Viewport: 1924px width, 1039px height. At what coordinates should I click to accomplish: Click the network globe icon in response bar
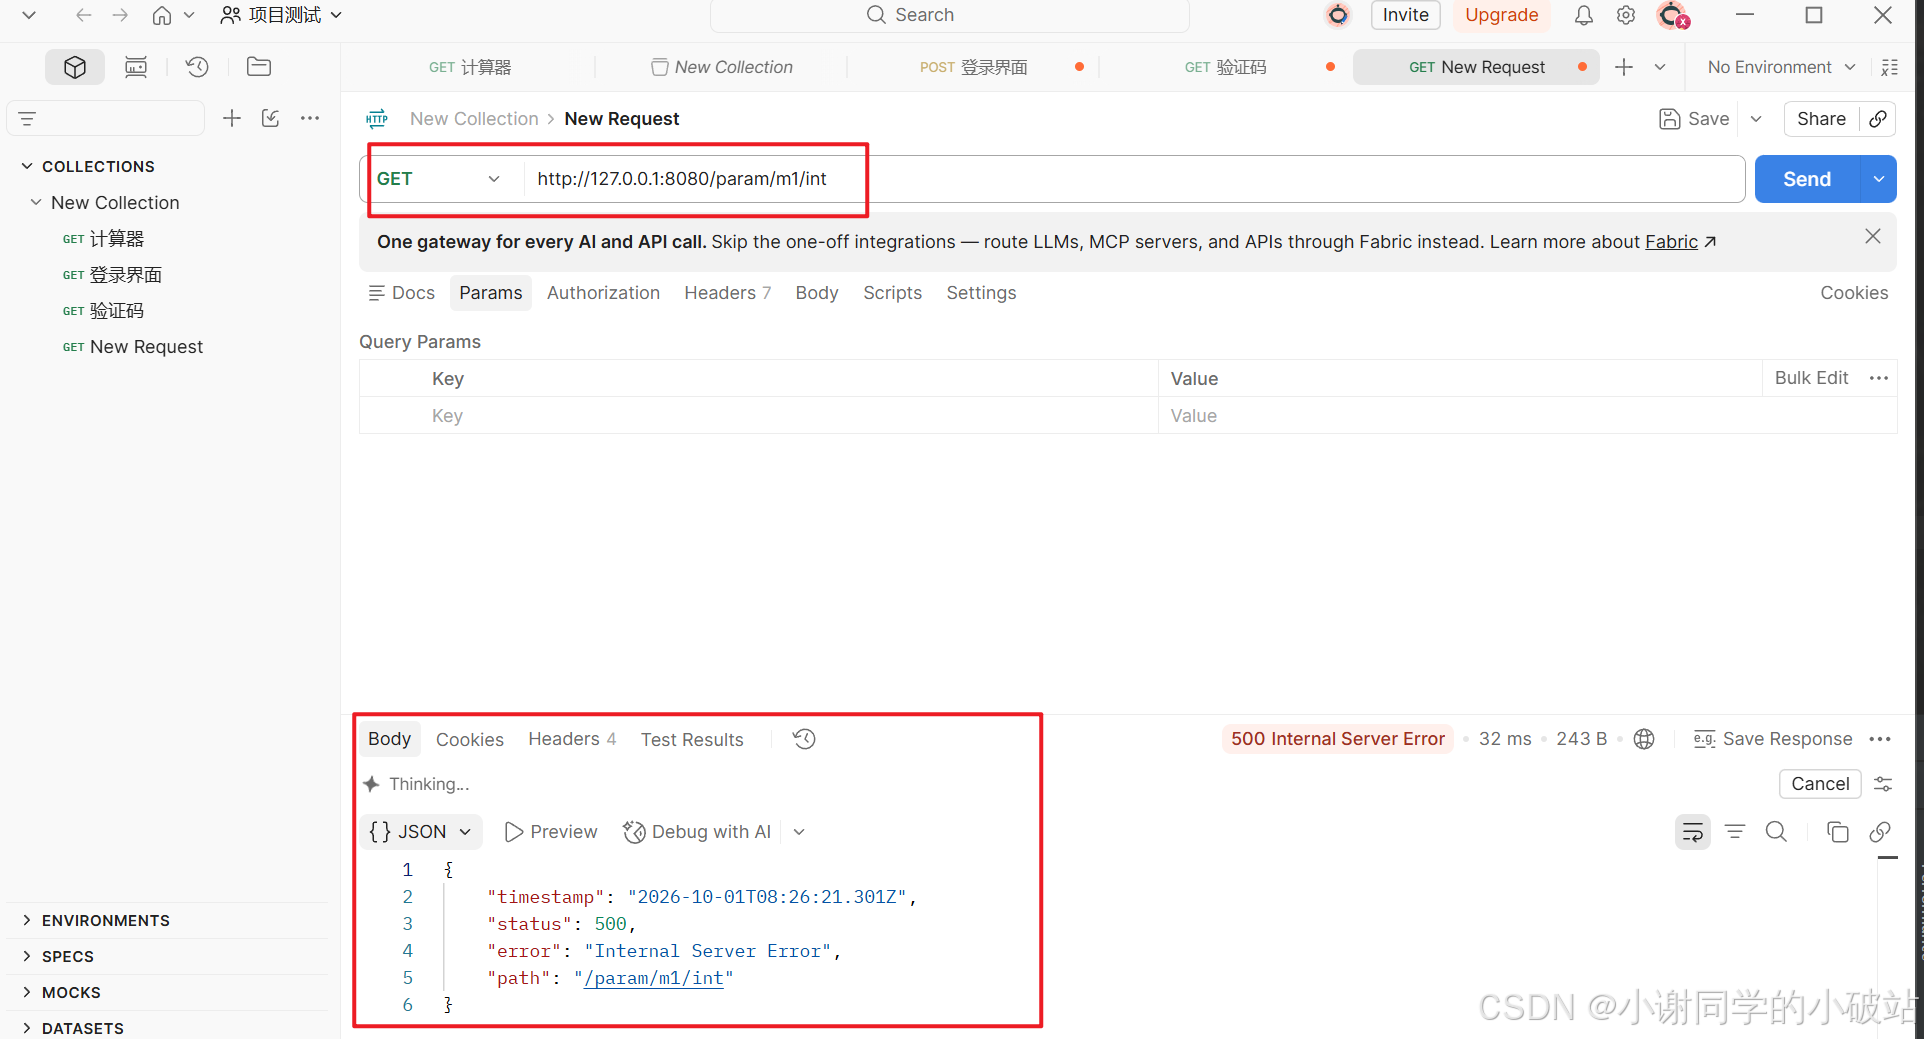(1644, 739)
